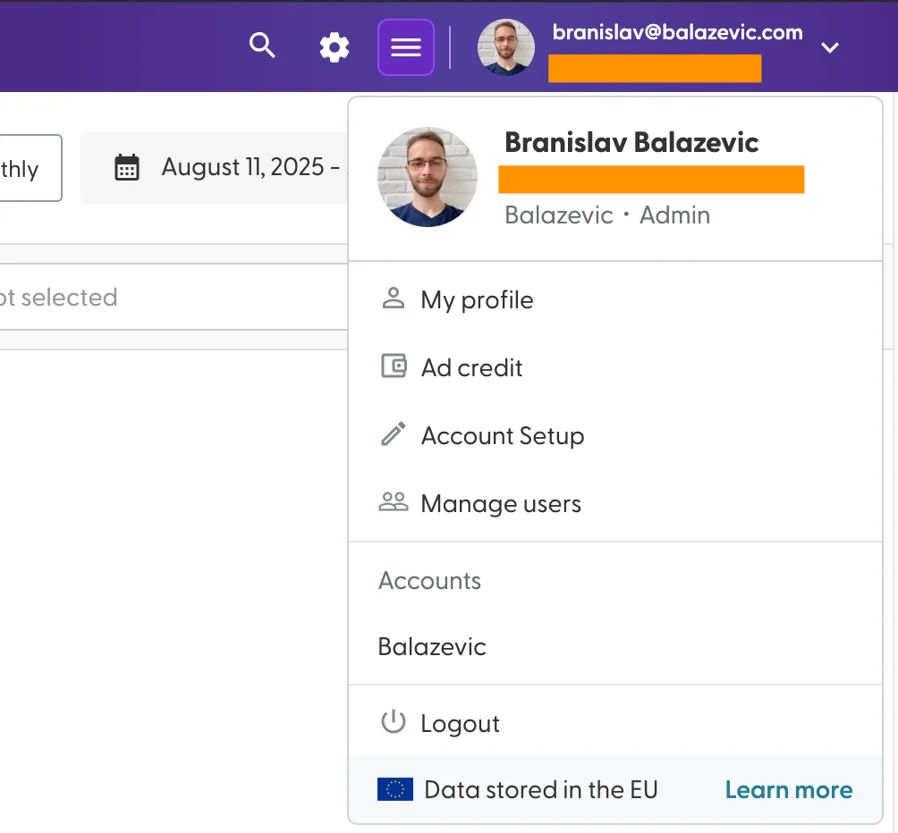Screen dimensions: 898x833
Task: Click Logout in the account menu
Action: pyautogui.click(x=615, y=723)
